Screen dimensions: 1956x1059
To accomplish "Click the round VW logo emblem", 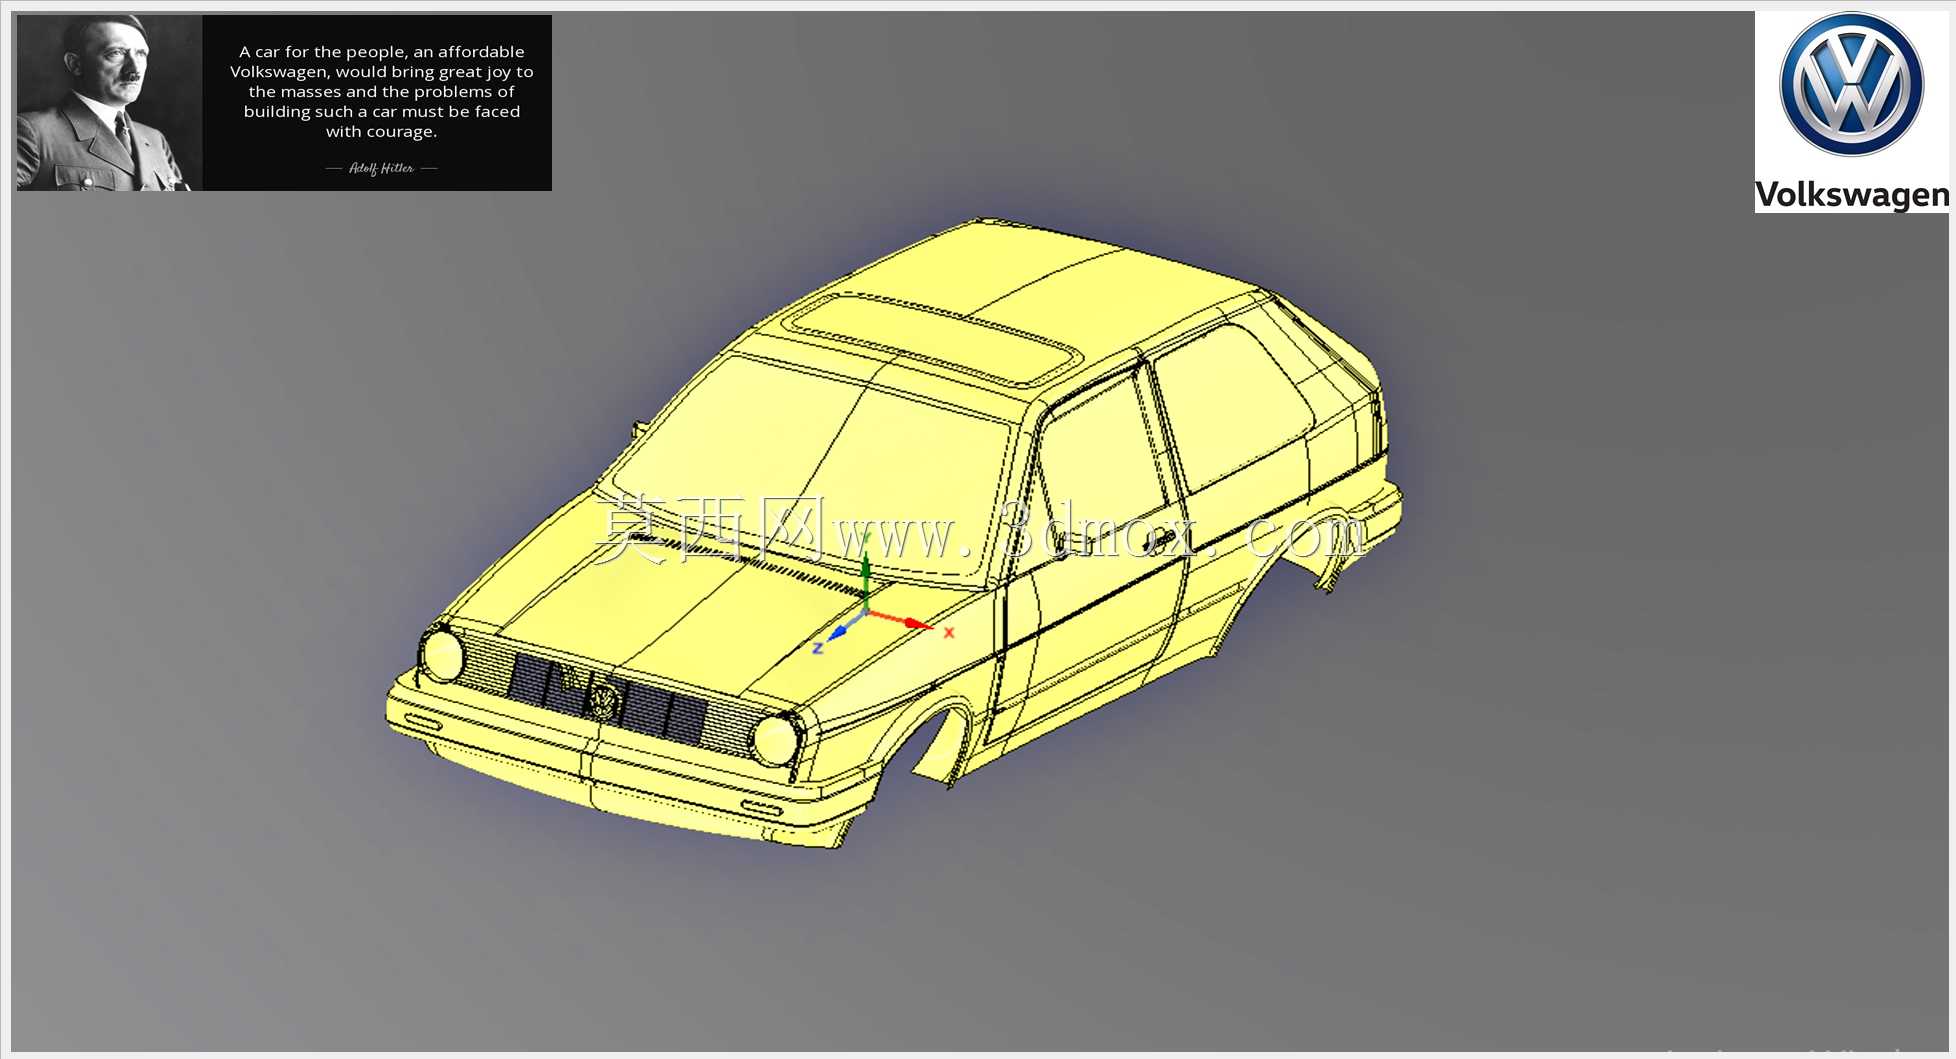I will point(1851,84).
